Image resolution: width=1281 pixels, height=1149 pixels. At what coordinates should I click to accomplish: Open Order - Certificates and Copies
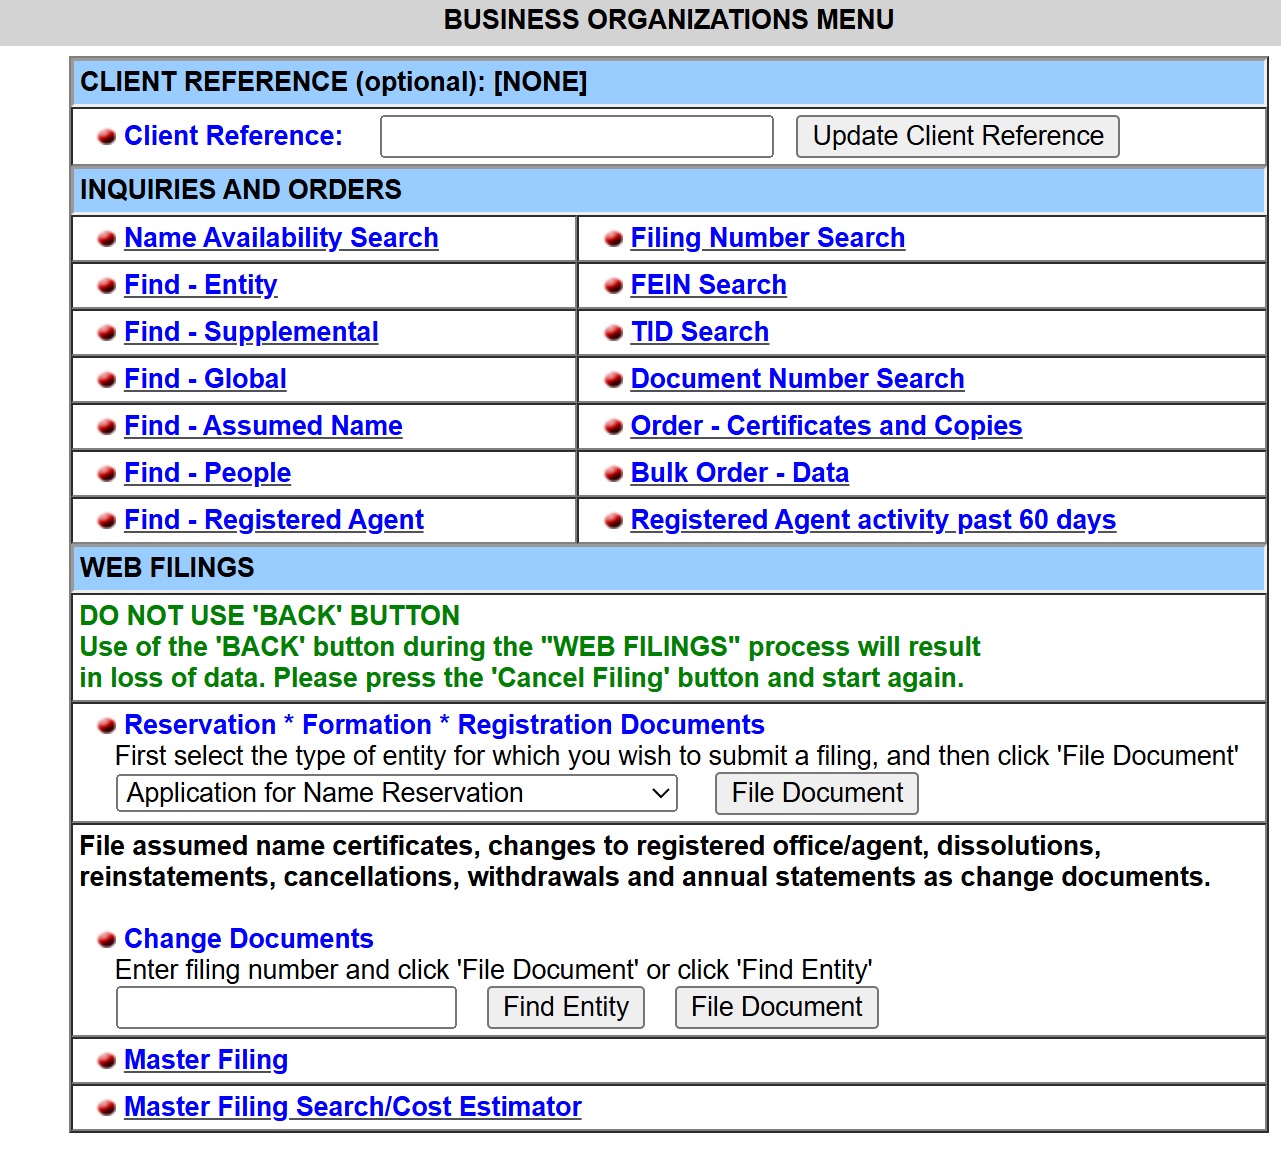click(826, 426)
